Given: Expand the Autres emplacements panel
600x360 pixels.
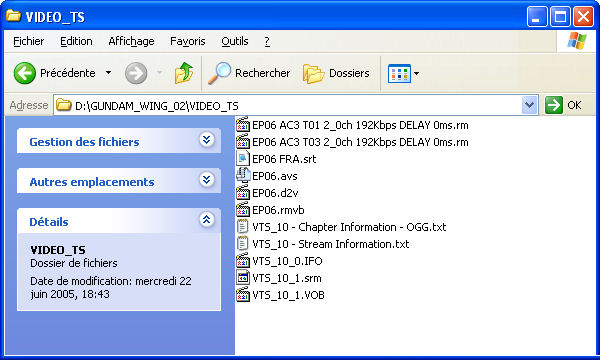Looking at the screenshot, I should (x=207, y=179).
